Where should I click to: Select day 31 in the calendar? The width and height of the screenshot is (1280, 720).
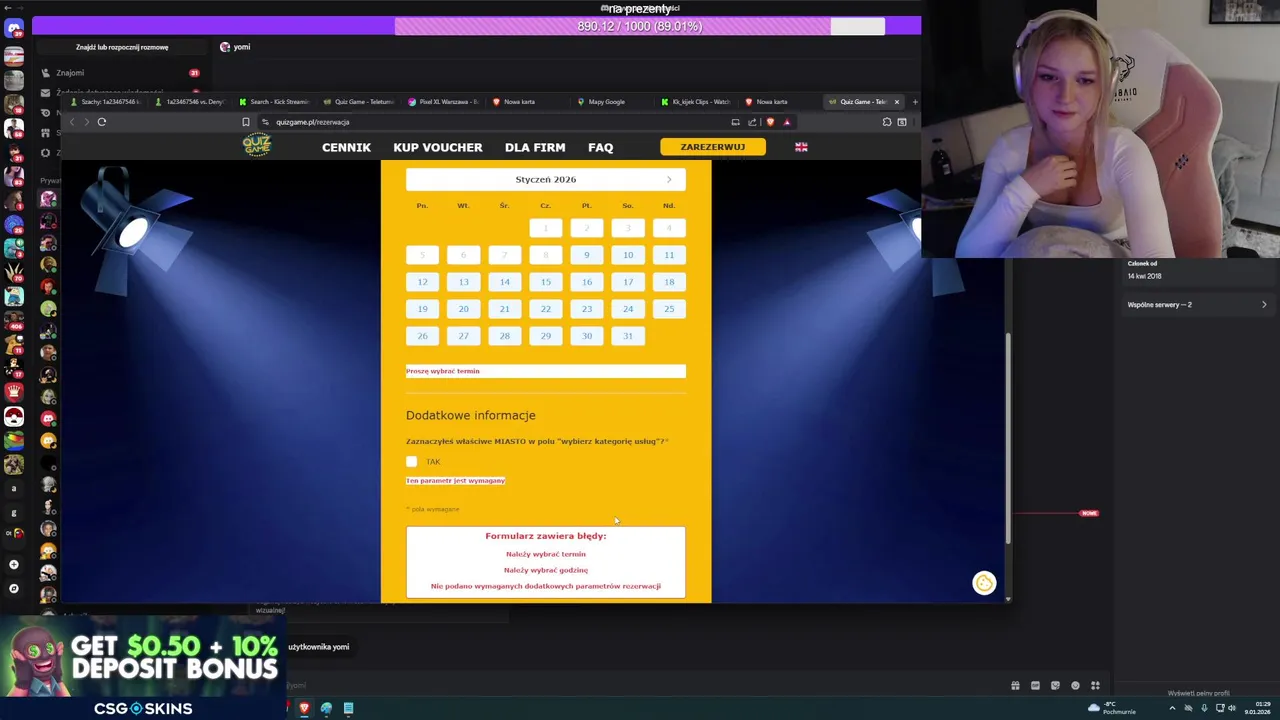[x=628, y=336]
